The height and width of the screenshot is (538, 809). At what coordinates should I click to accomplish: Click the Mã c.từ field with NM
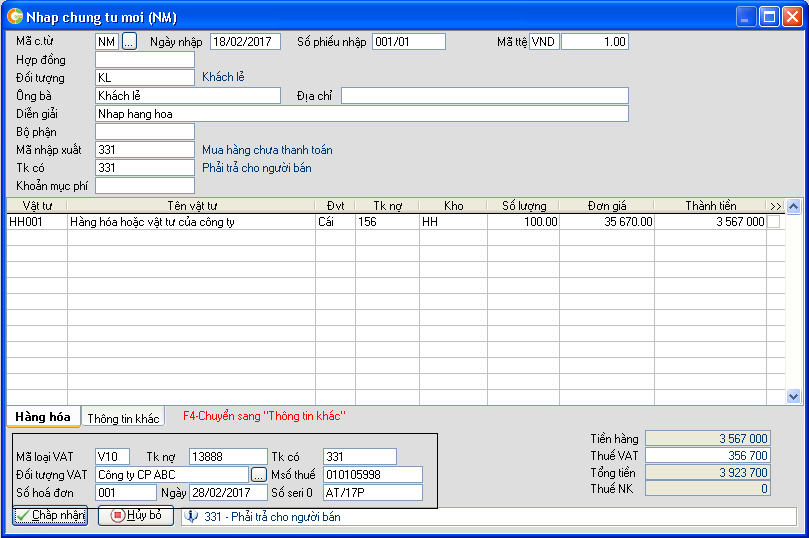click(107, 41)
